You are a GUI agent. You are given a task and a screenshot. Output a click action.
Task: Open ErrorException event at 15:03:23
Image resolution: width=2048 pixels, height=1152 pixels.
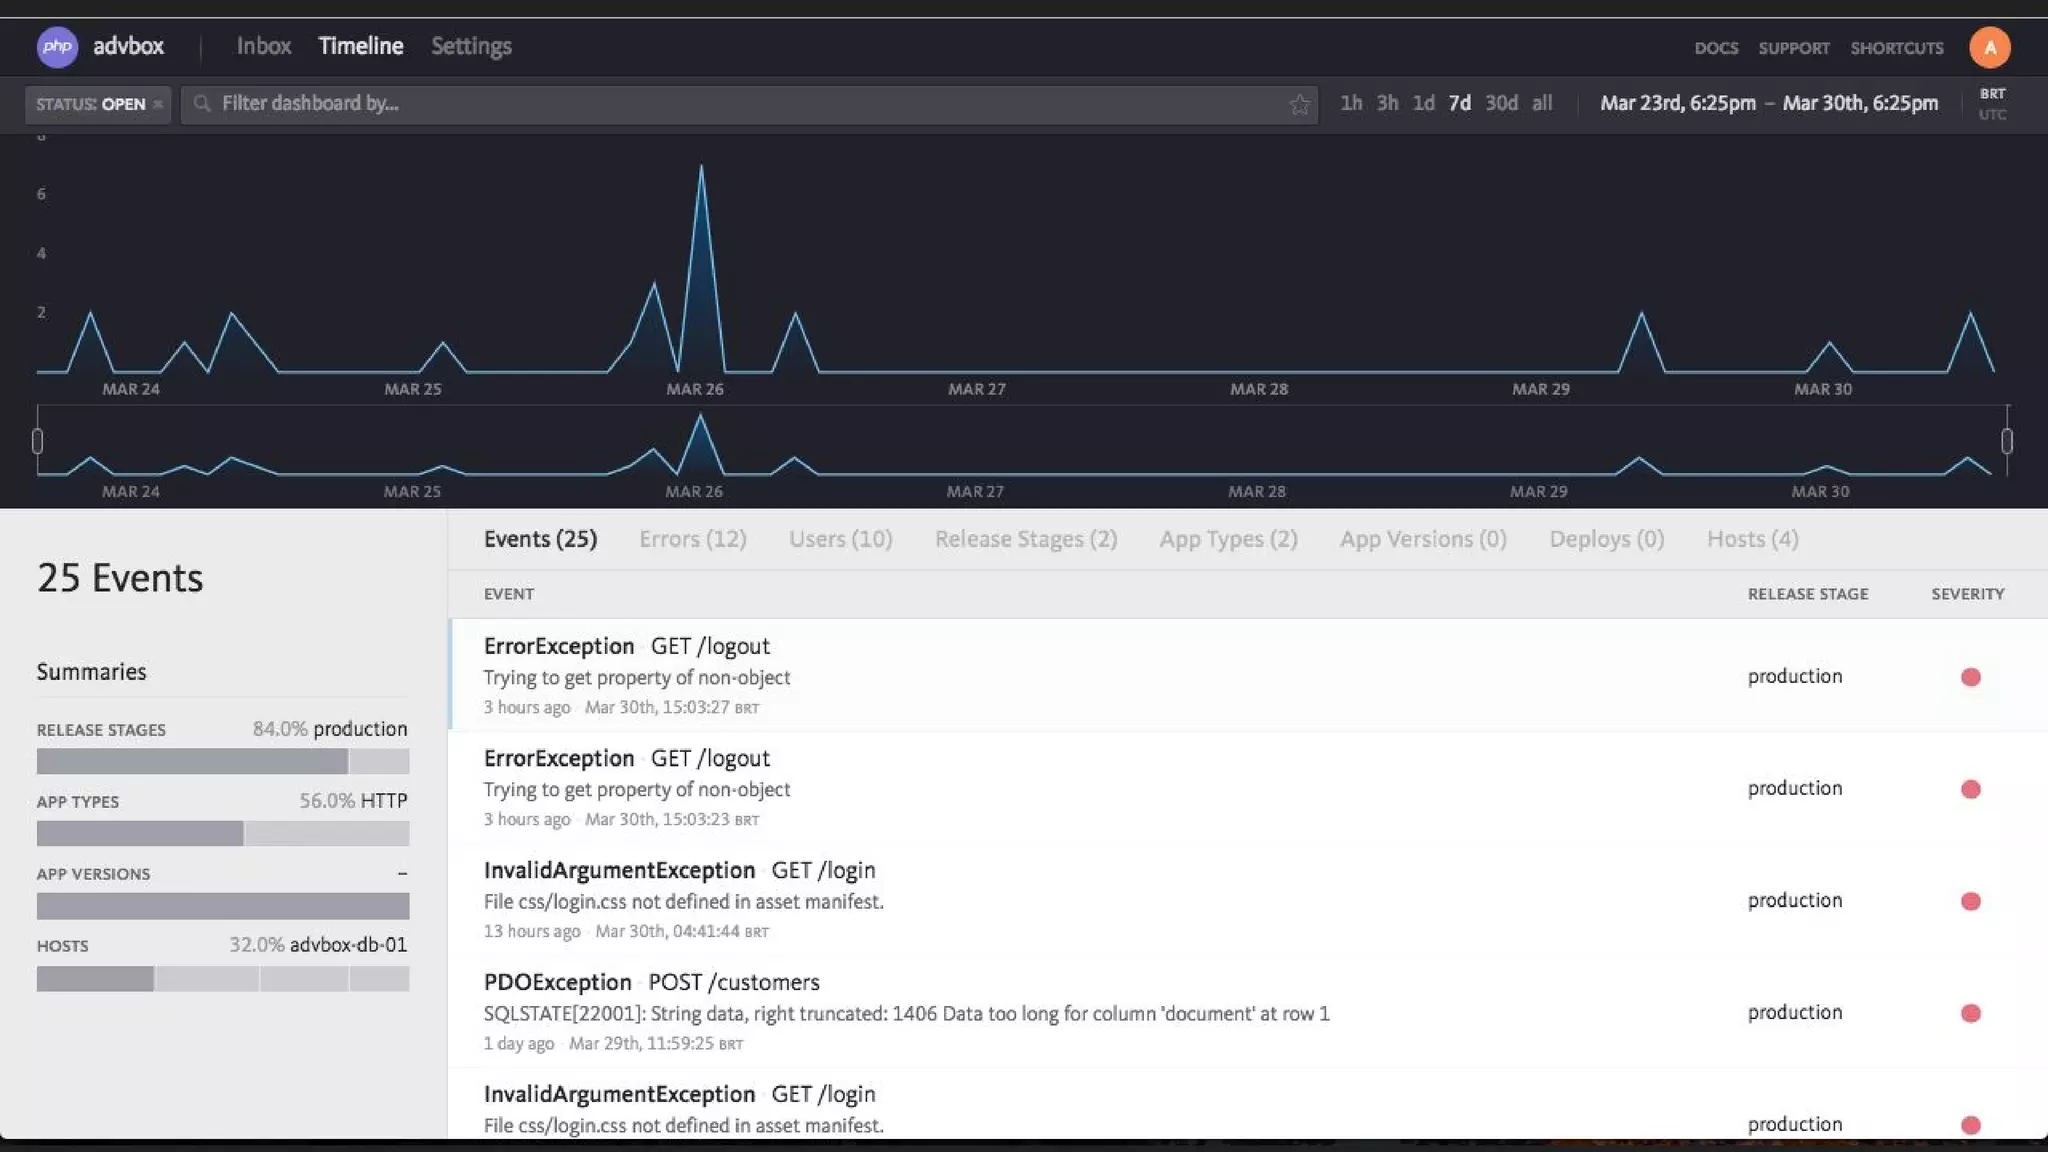coord(1248,787)
